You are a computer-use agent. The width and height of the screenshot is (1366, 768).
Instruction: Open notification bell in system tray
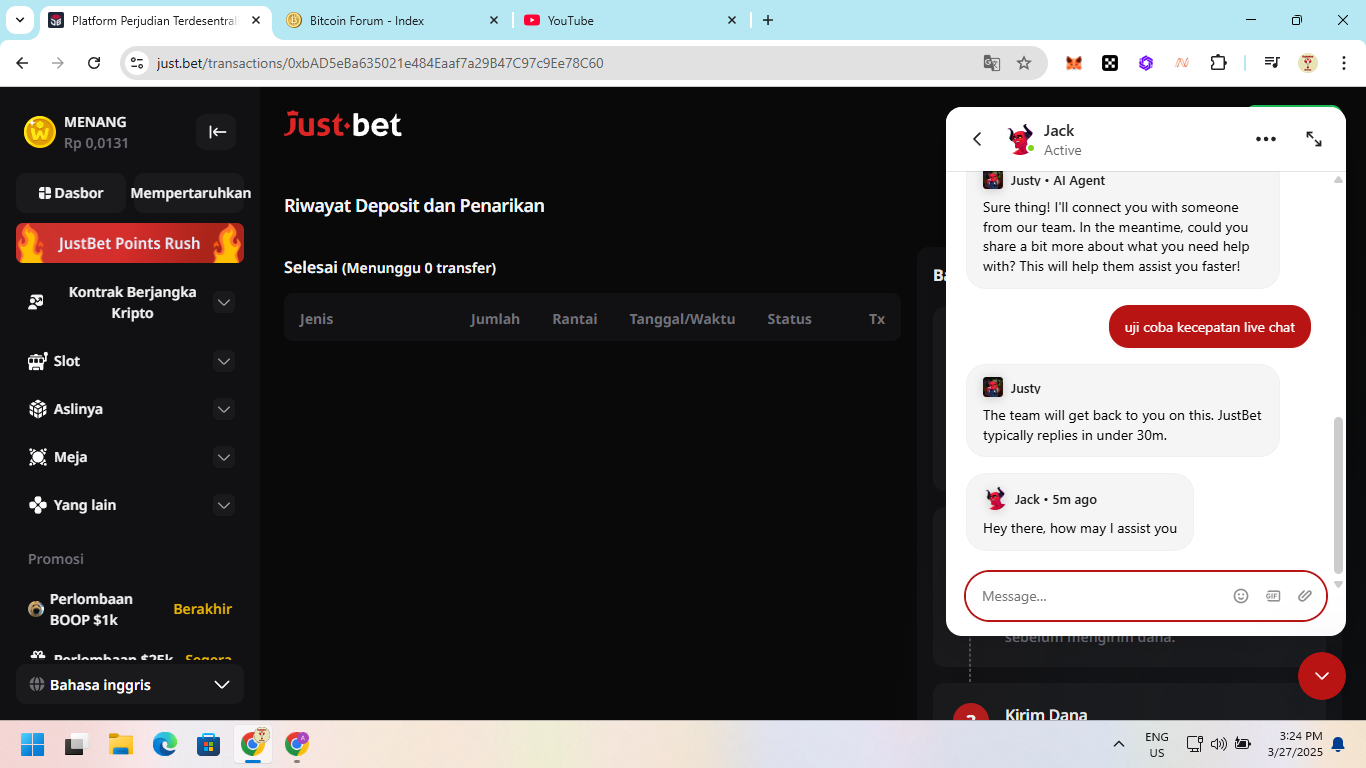pyautogui.click(x=1338, y=744)
